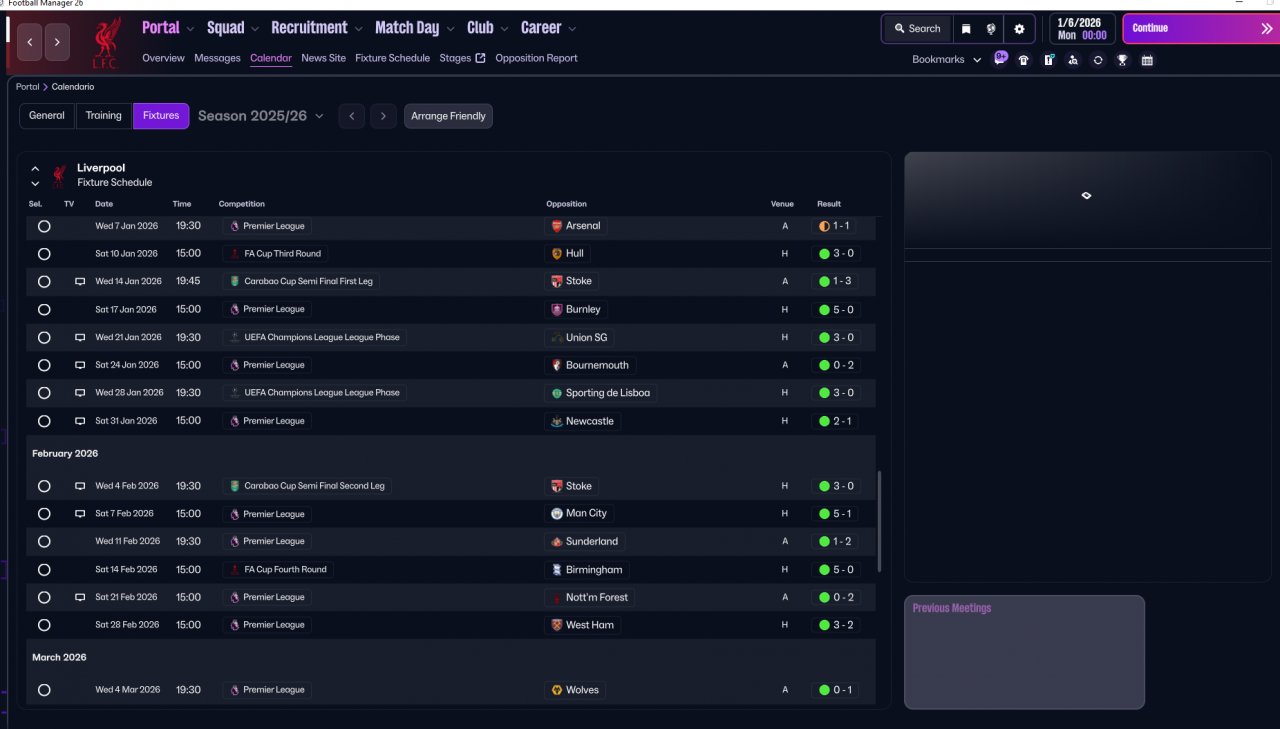Open the exclamation report icon in the bookmarks bar
This screenshot has width=1280, height=729.
(1048, 60)
